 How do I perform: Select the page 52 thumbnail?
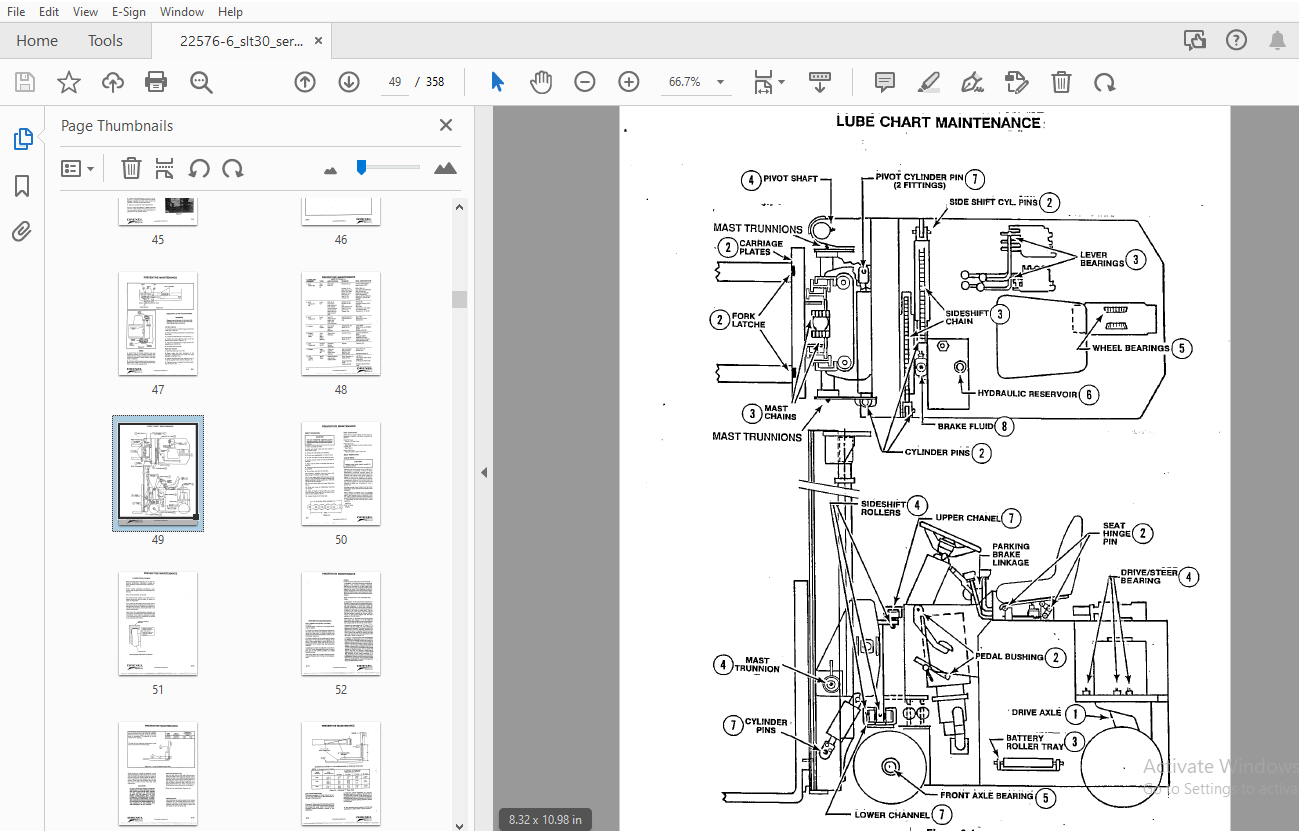[341, 624]
